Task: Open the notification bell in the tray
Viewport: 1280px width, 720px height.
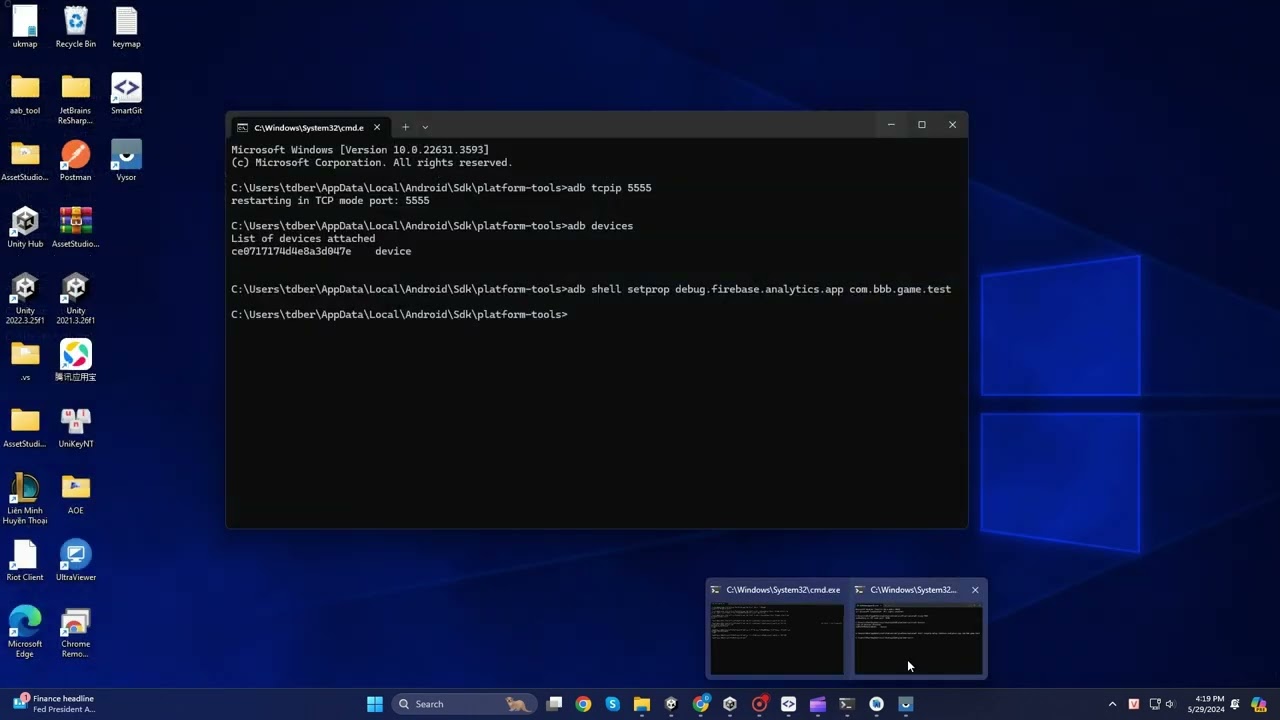Action: [1235, 704]
